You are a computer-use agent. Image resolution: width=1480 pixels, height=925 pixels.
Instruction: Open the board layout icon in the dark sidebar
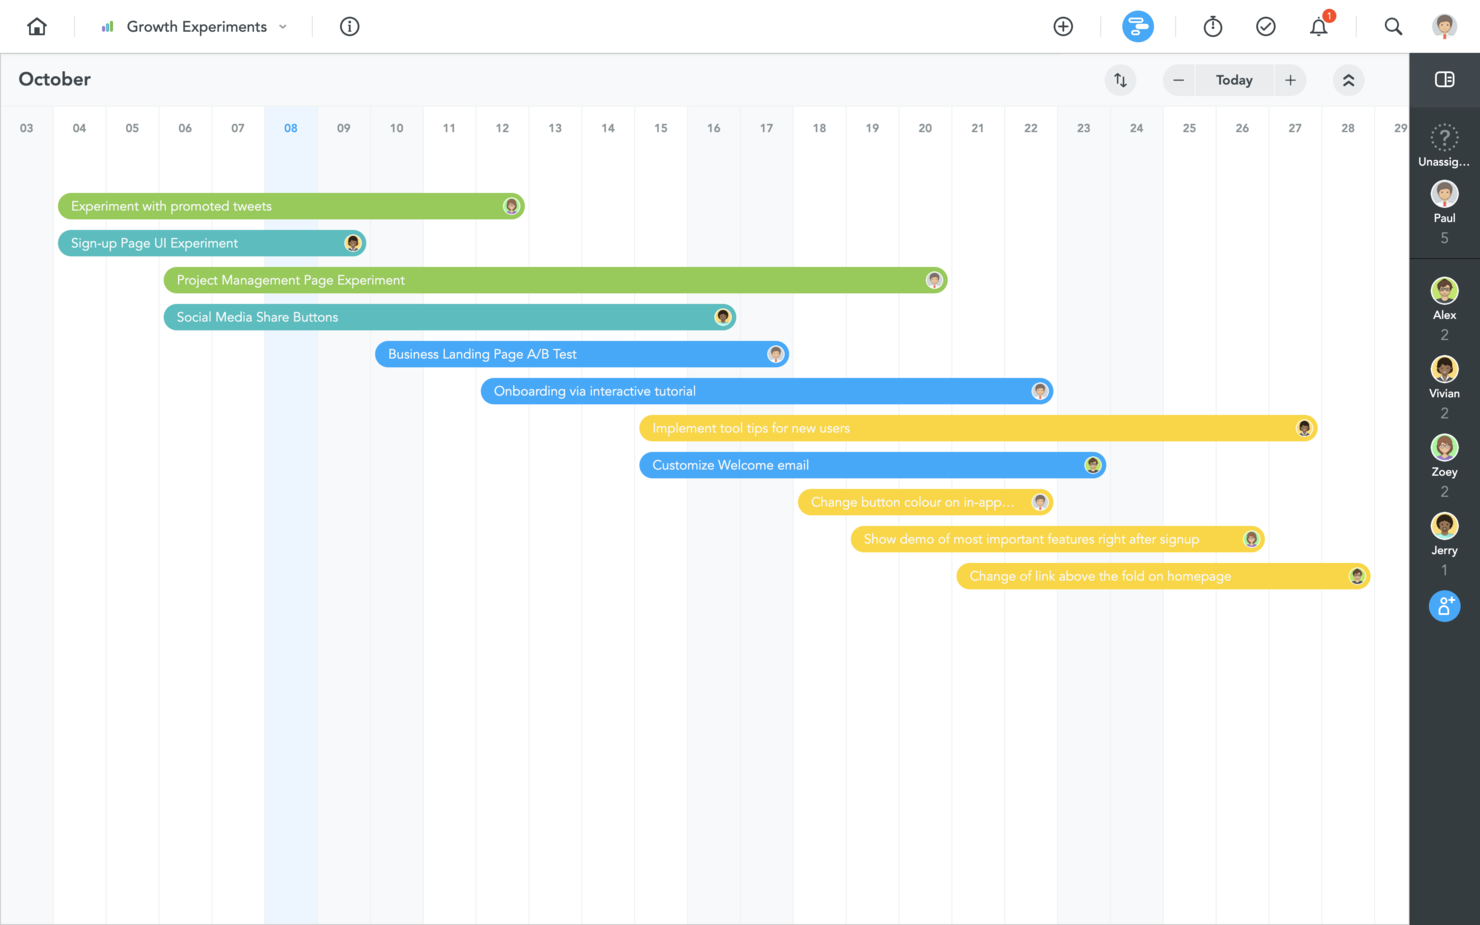click(1444, 79)
